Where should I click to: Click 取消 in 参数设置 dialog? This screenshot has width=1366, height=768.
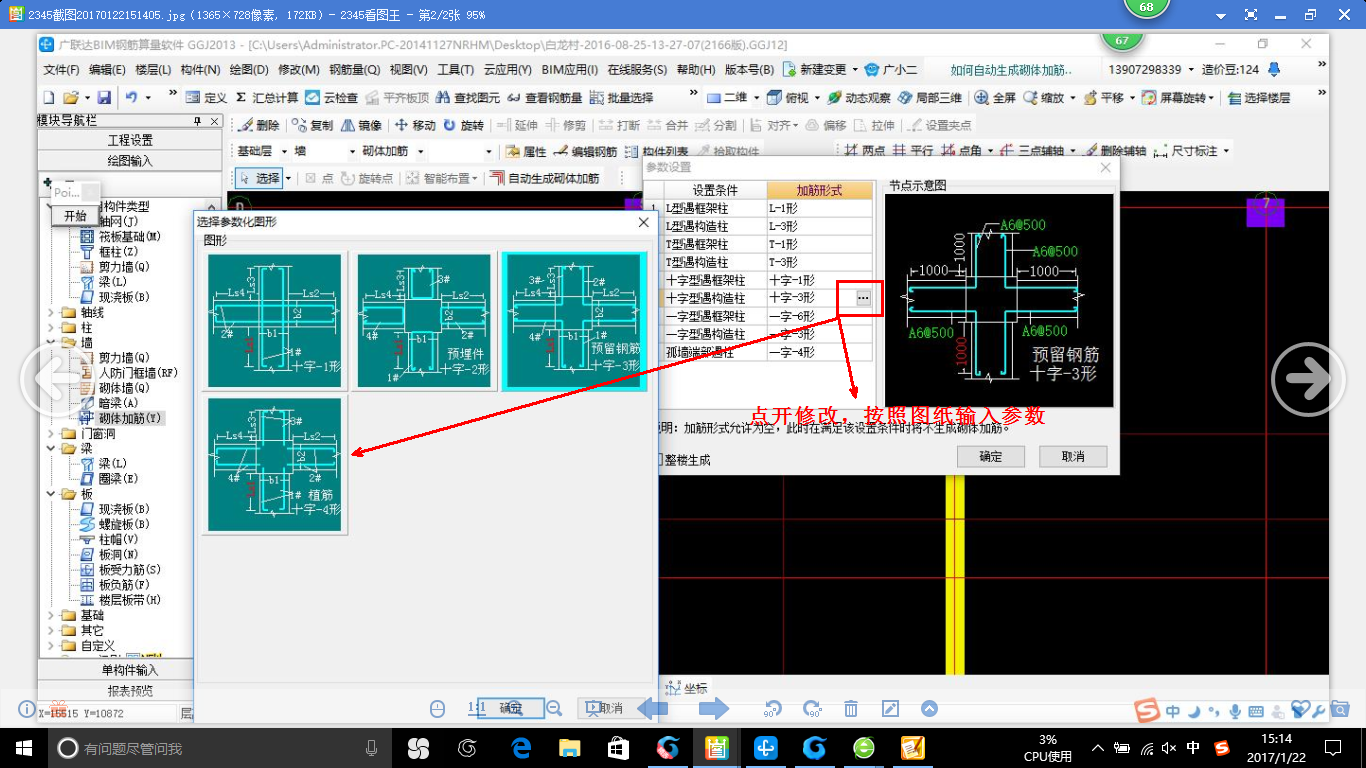click(x=1073, y=457)
